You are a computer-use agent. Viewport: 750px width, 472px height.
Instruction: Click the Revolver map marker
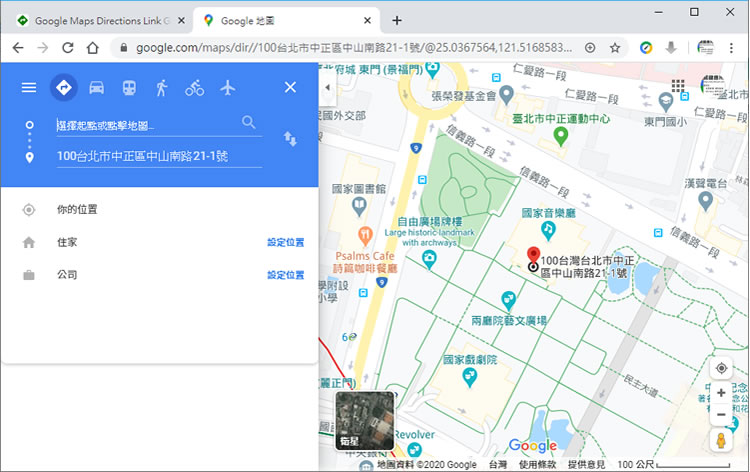[x=414, y=450]
